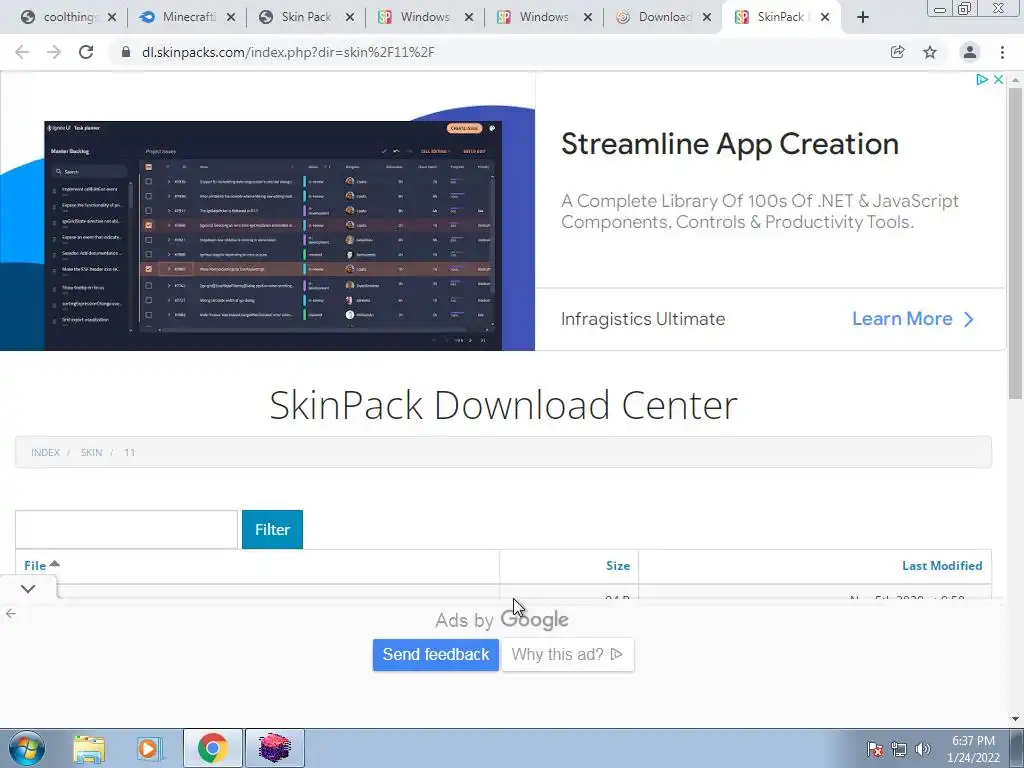The width and height of the screenshot is (1024, 768).
Task: Sort the list by File column
Action: coord(35,566)
